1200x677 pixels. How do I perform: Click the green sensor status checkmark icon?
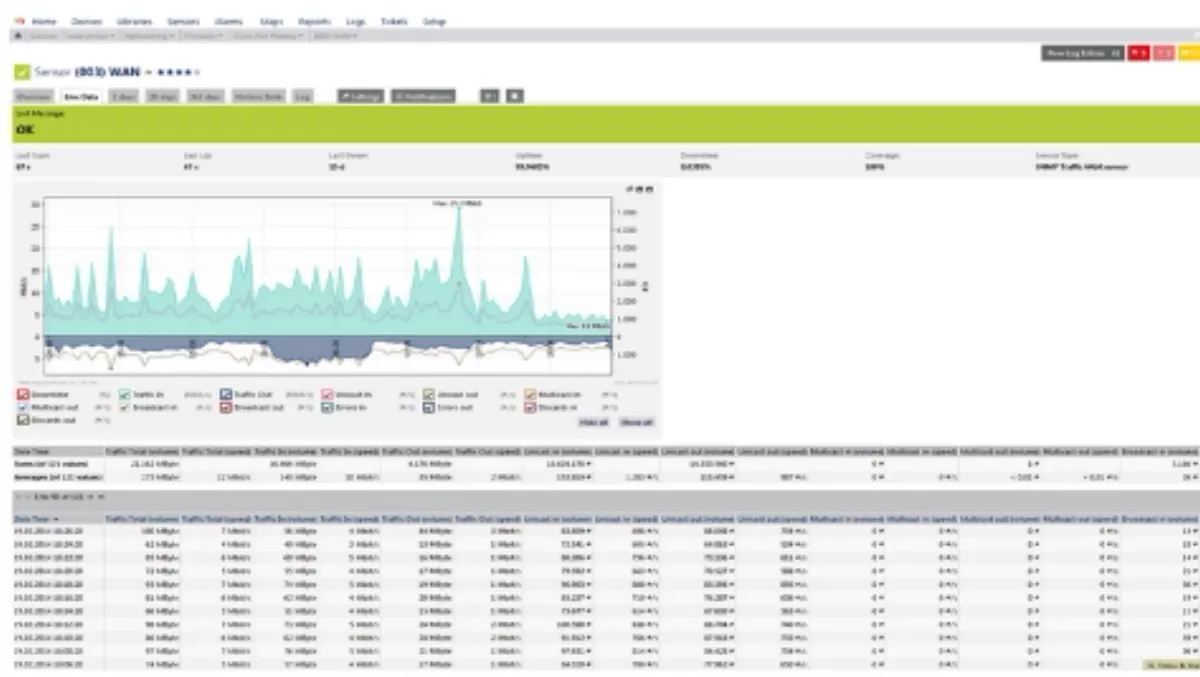[22, 72]
